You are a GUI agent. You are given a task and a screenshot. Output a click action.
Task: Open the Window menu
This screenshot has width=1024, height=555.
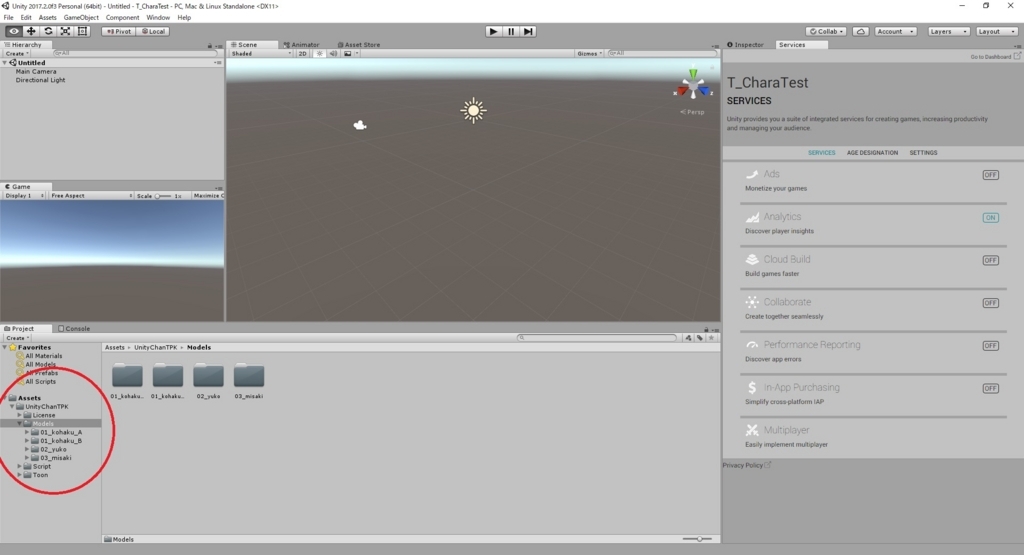tap(158, 18)
